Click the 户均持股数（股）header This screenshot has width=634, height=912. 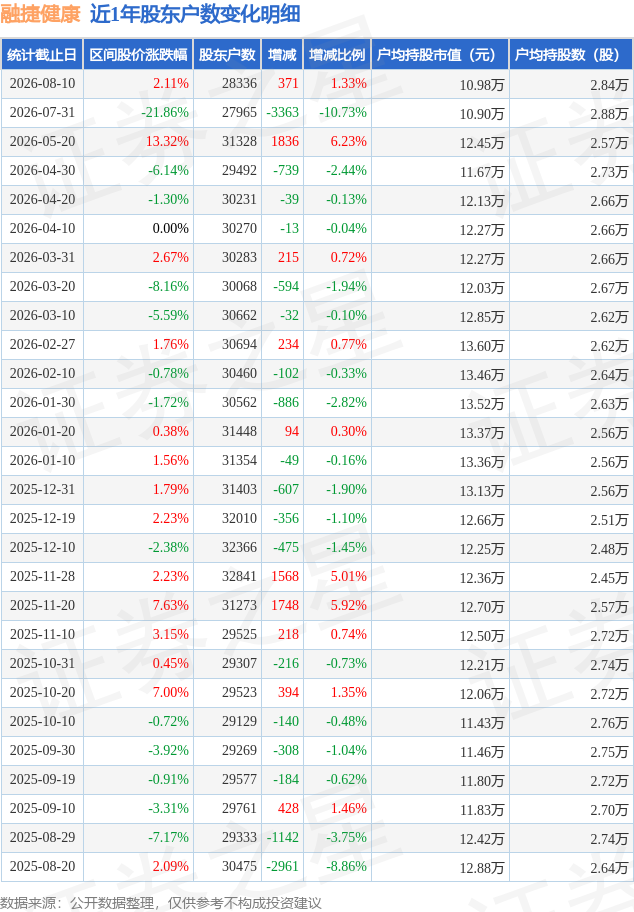pyautogui.click(x=571, y=55)
